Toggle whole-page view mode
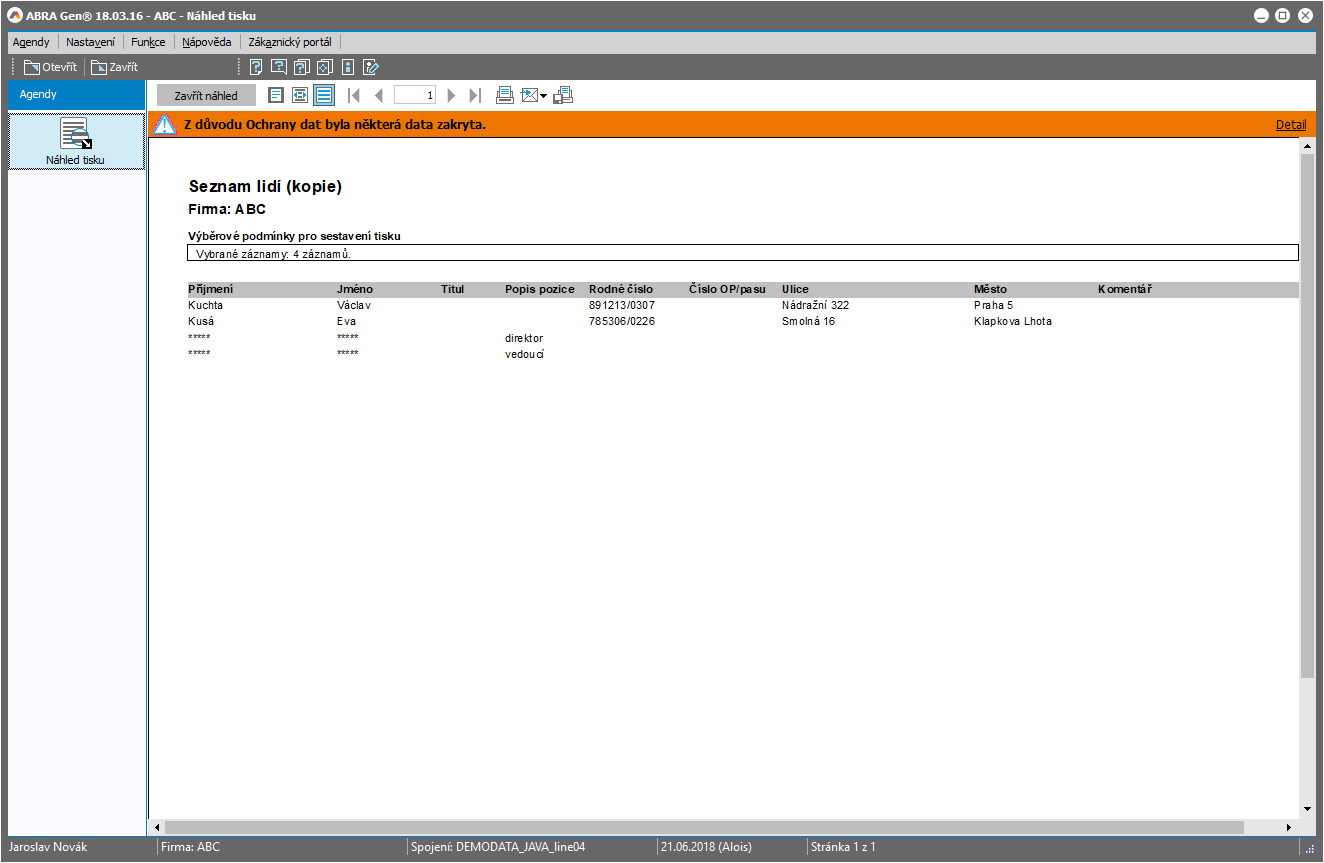 coord(276,95)
